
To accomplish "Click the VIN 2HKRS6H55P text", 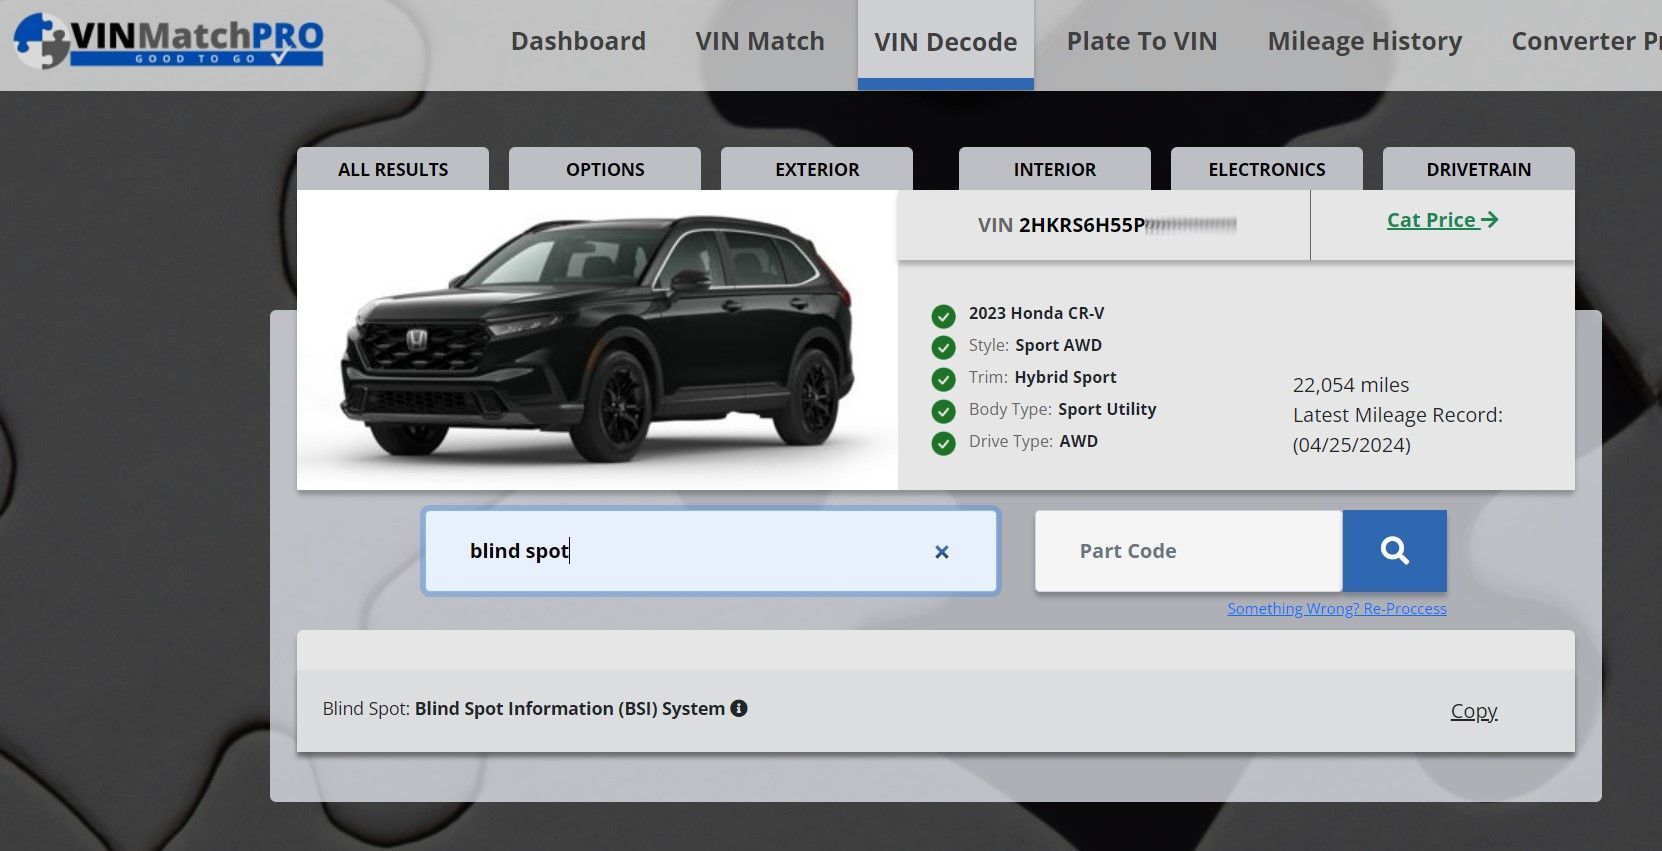I will [x=1061, y=225].
